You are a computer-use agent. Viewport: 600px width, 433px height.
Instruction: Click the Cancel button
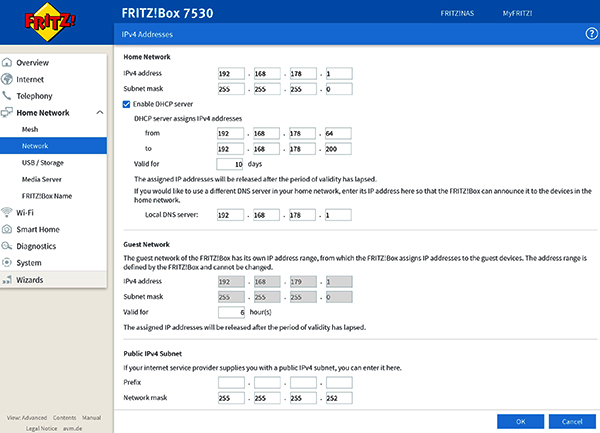click(572, 422)
